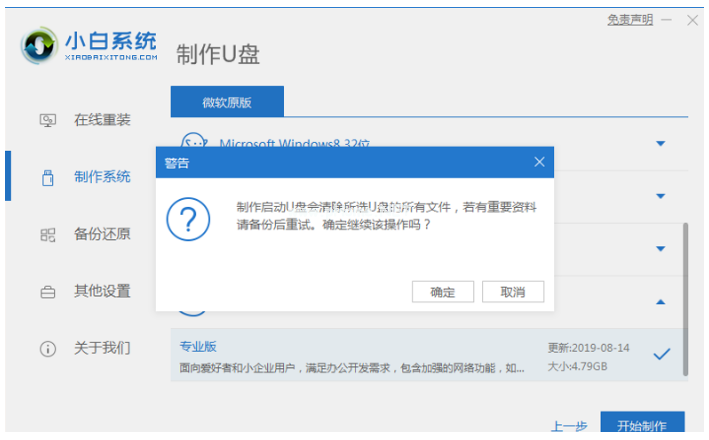
Task: Toggle the 专业版 selection checkmark
Action: (661, 354)
